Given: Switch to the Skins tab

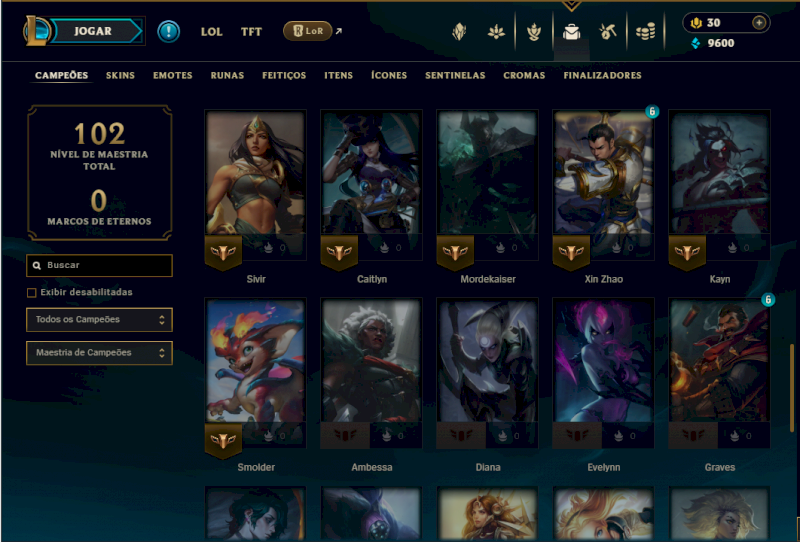Looking at the screenshot, I should pos(120,75).
